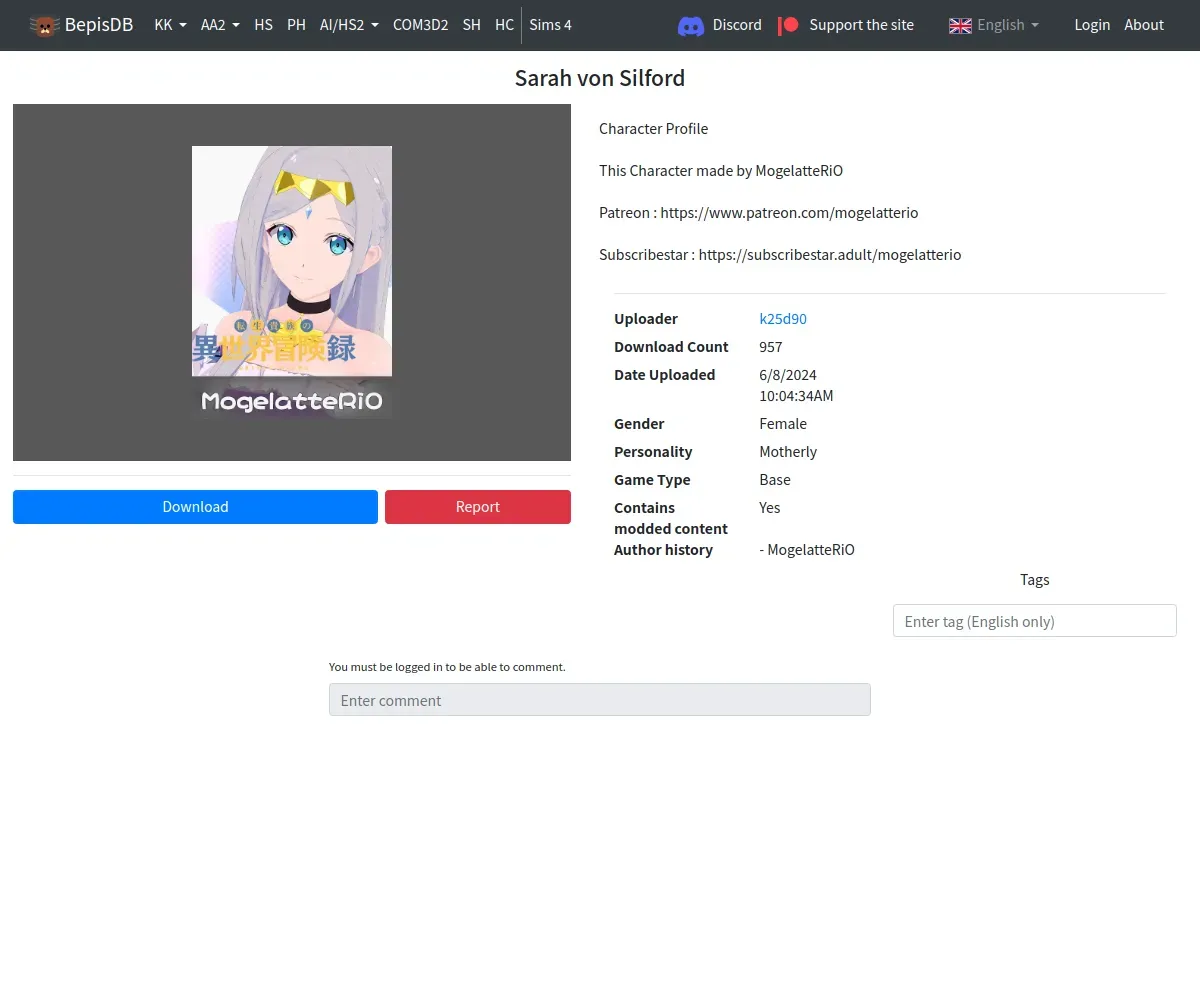Click the Download Count value 957
1200x1000 pixels.
pos(771,347)
